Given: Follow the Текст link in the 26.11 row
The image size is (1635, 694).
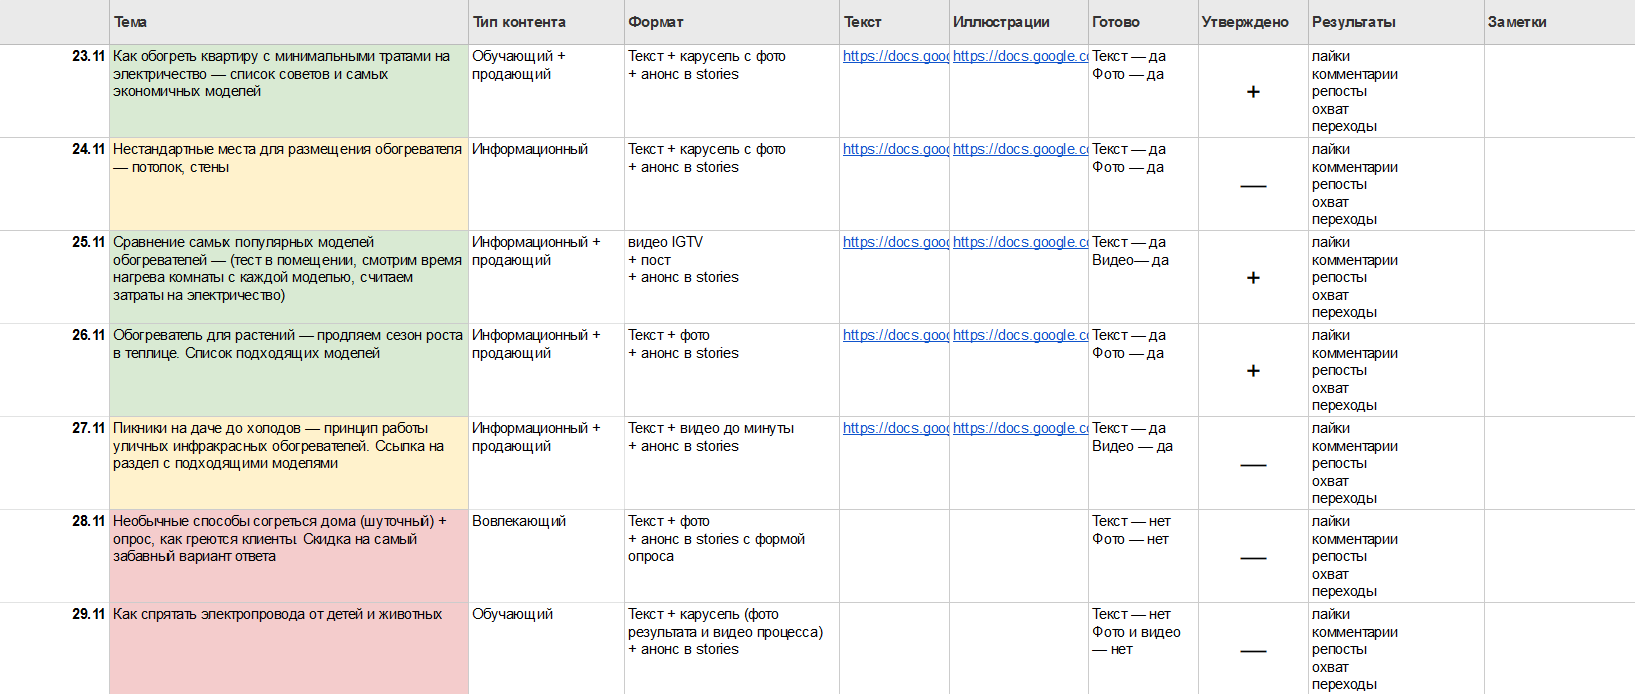Looking at the screenshot, I should point(894,336).
